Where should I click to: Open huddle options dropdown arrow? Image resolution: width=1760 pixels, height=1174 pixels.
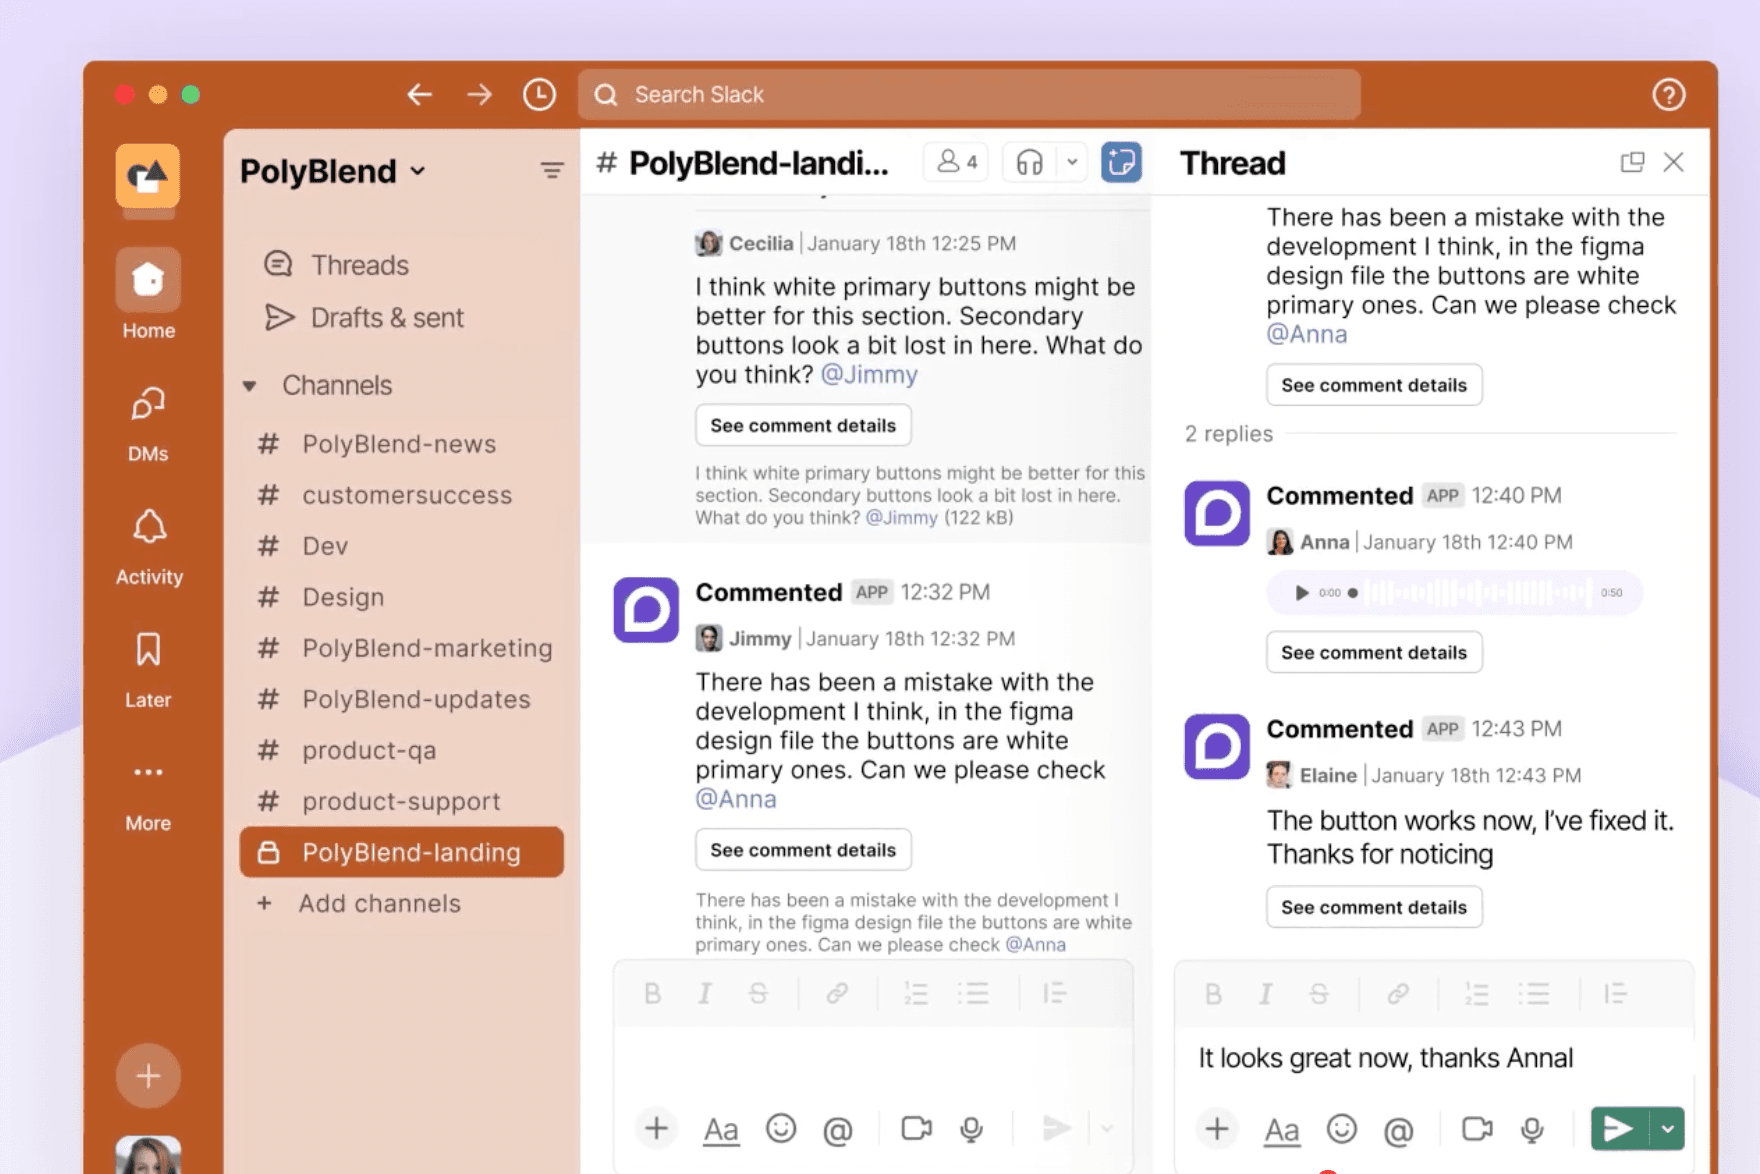click(1072, 162)
